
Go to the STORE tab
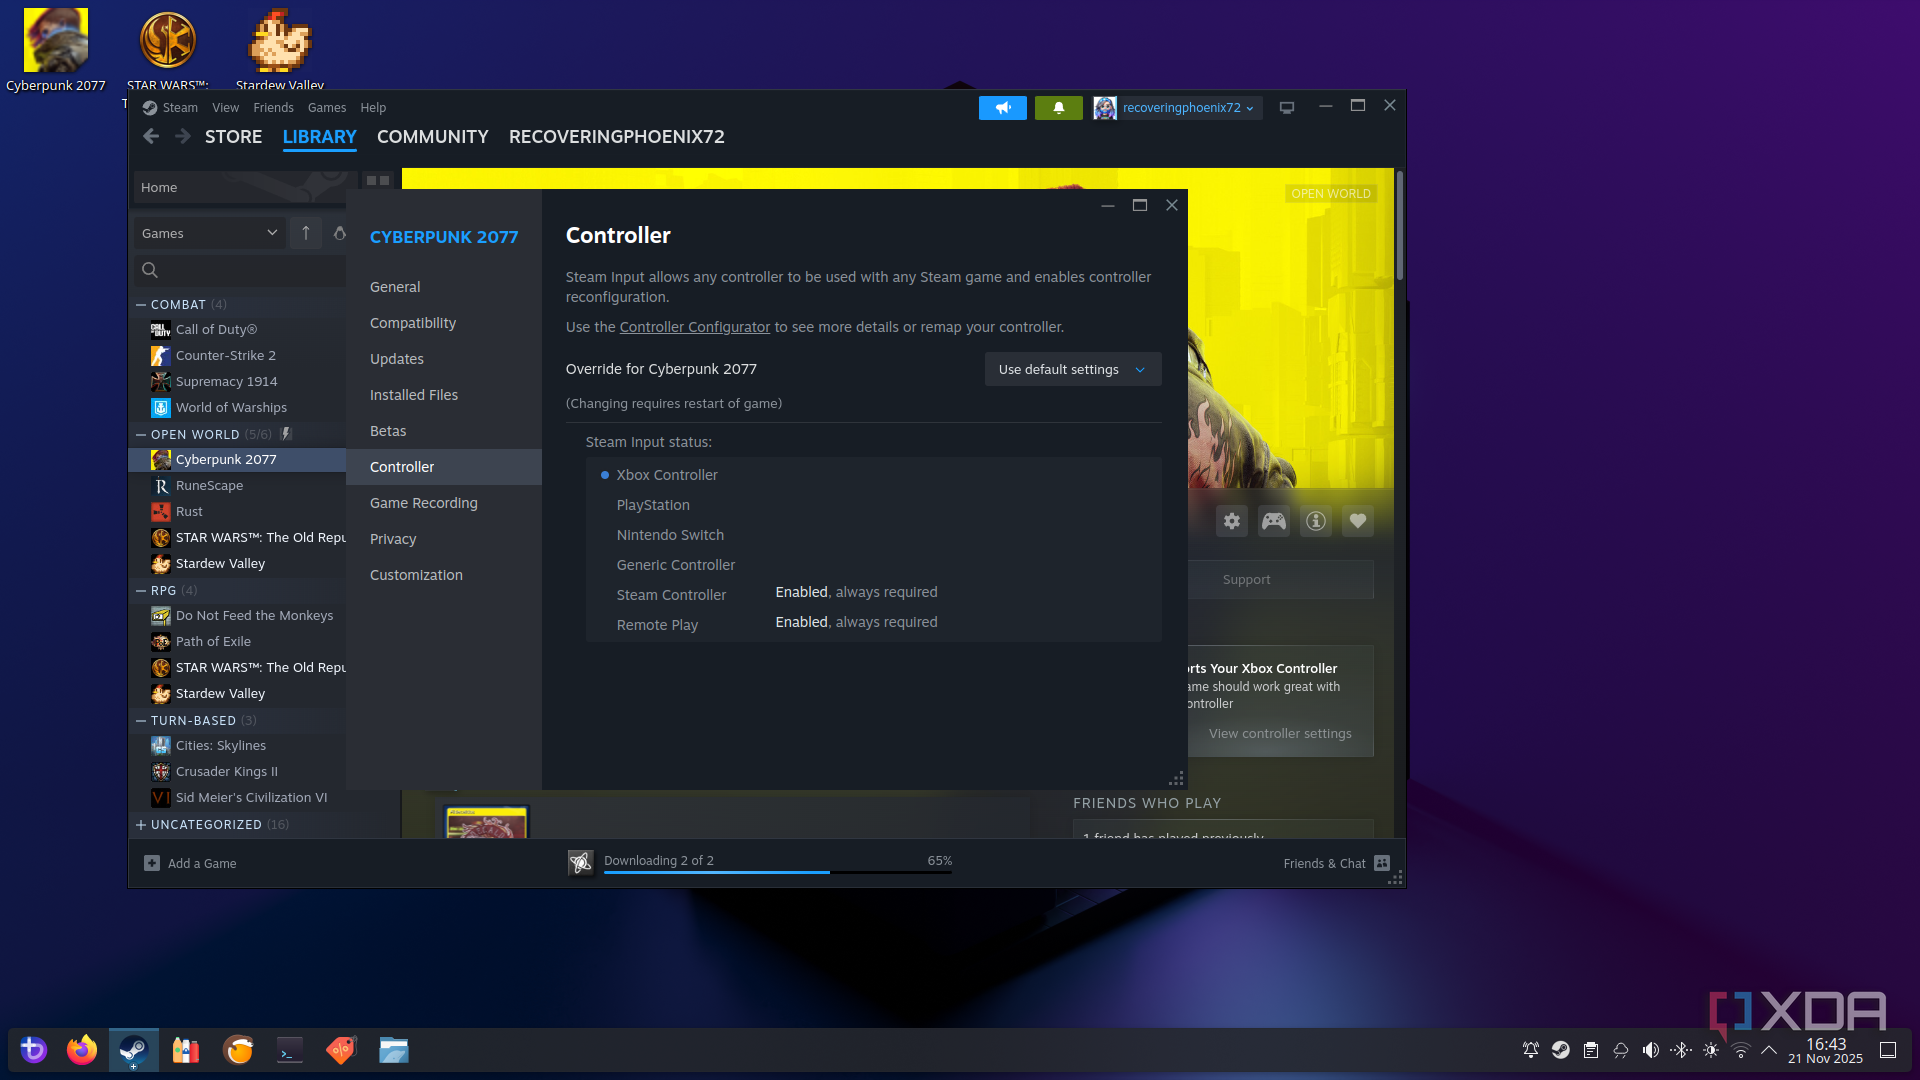[234, 137]
